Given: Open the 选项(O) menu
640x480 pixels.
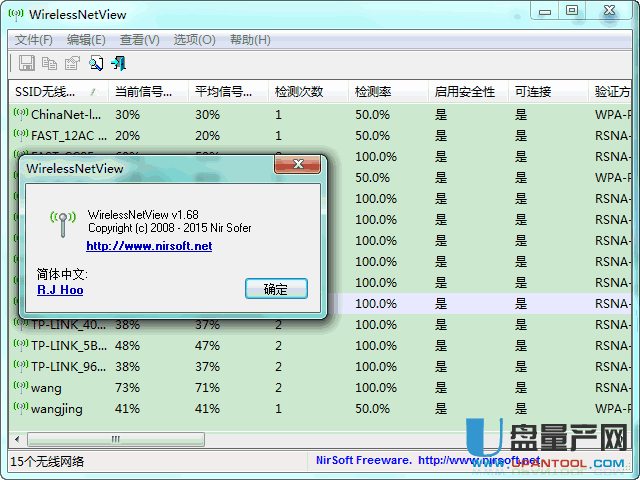Looking at the screenshot, I should pyautogui.click(x=194, y=40).
